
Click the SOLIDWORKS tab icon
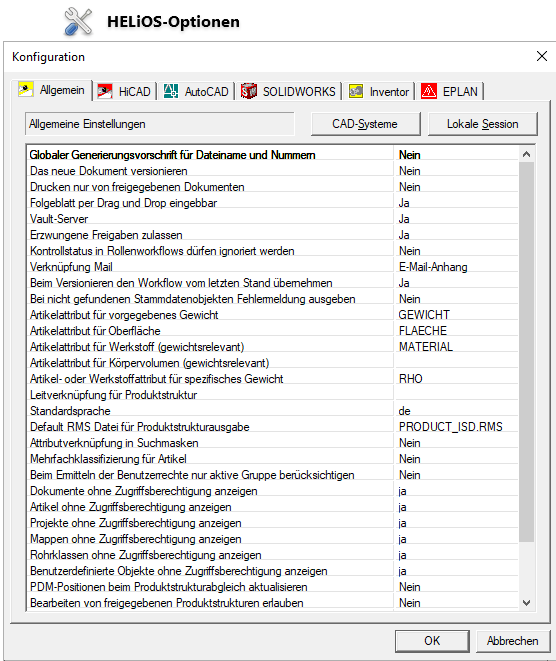[249, 91]
